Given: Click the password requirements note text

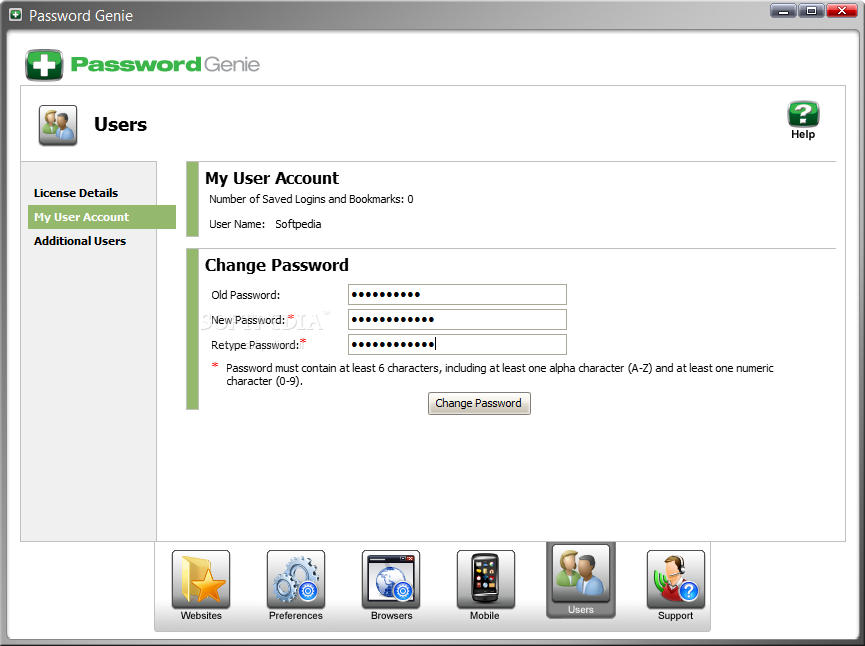Looking at the screenshot, I should [499, 375].
